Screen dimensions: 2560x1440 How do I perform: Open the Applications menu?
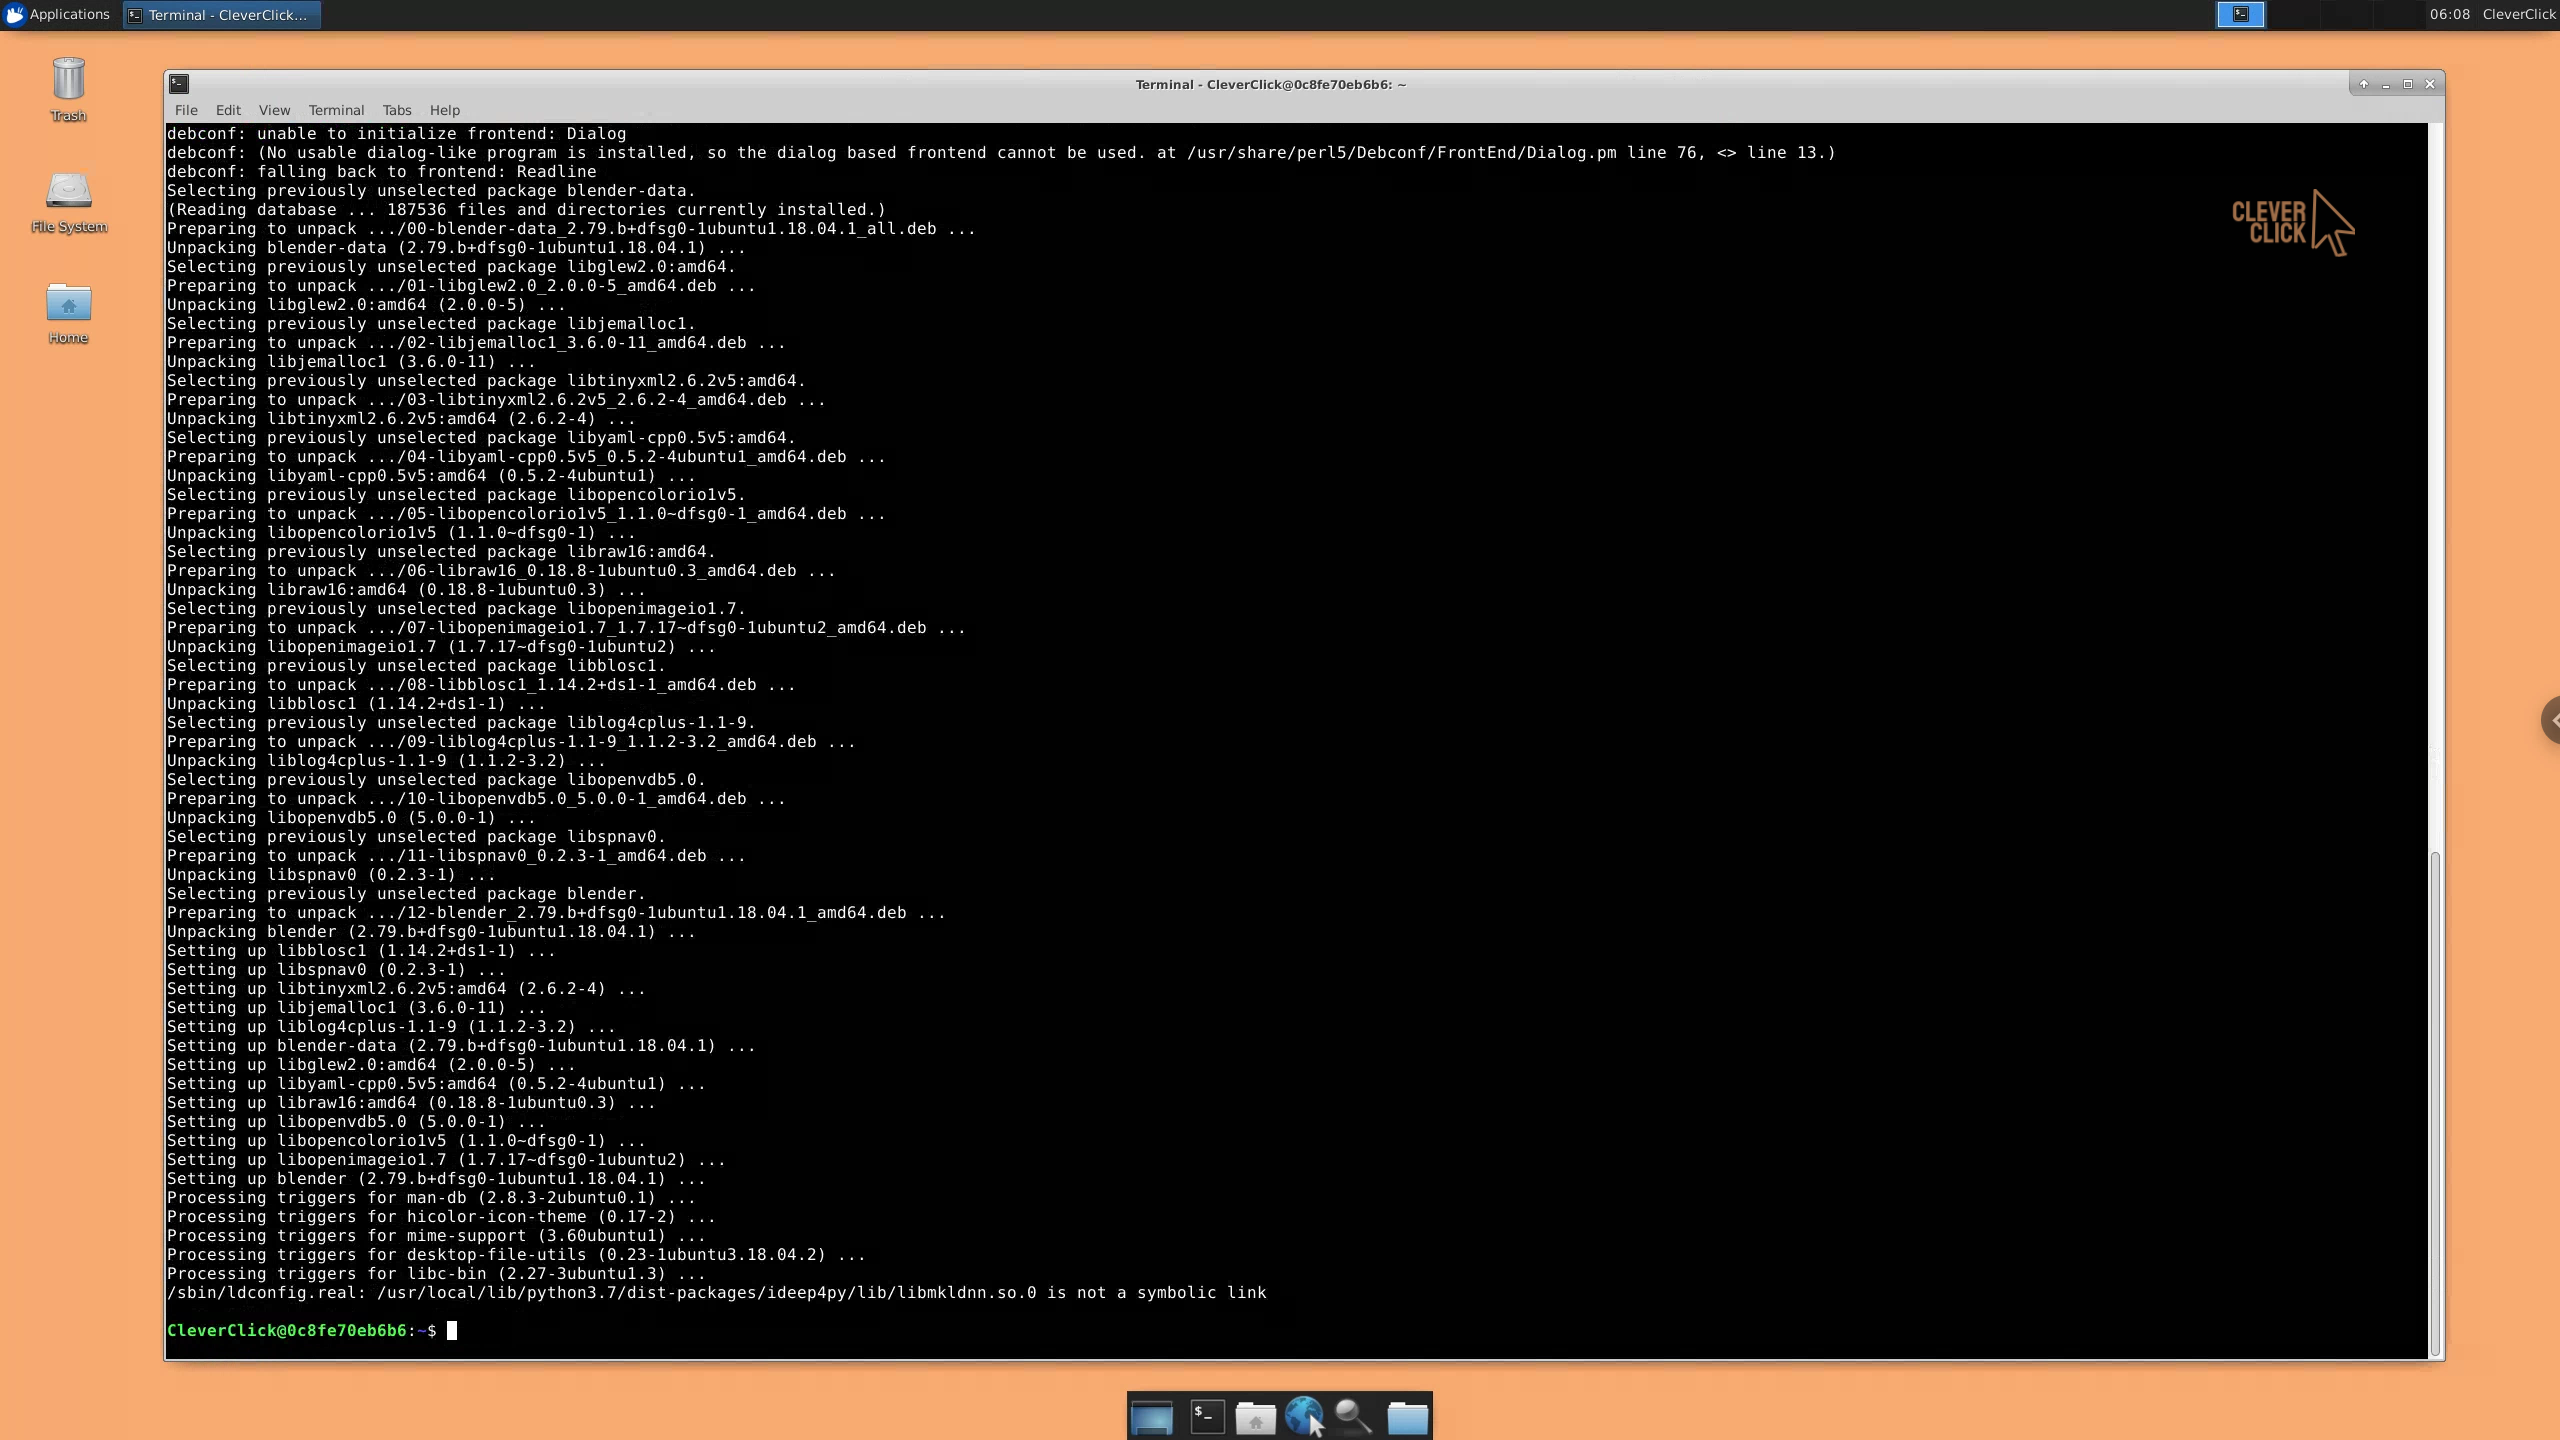57,14
